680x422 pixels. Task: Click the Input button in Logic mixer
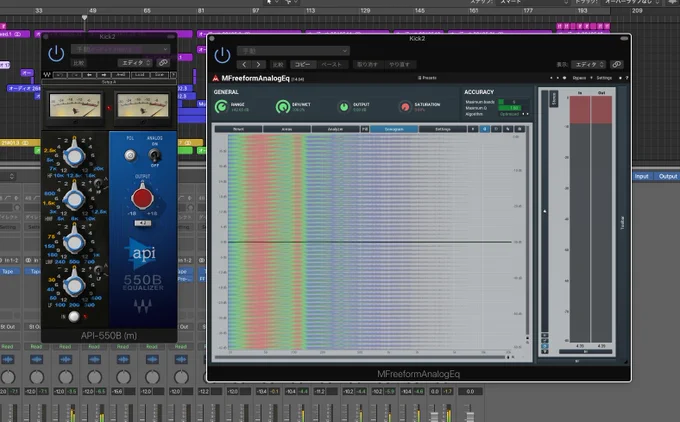tap(641, 176)
